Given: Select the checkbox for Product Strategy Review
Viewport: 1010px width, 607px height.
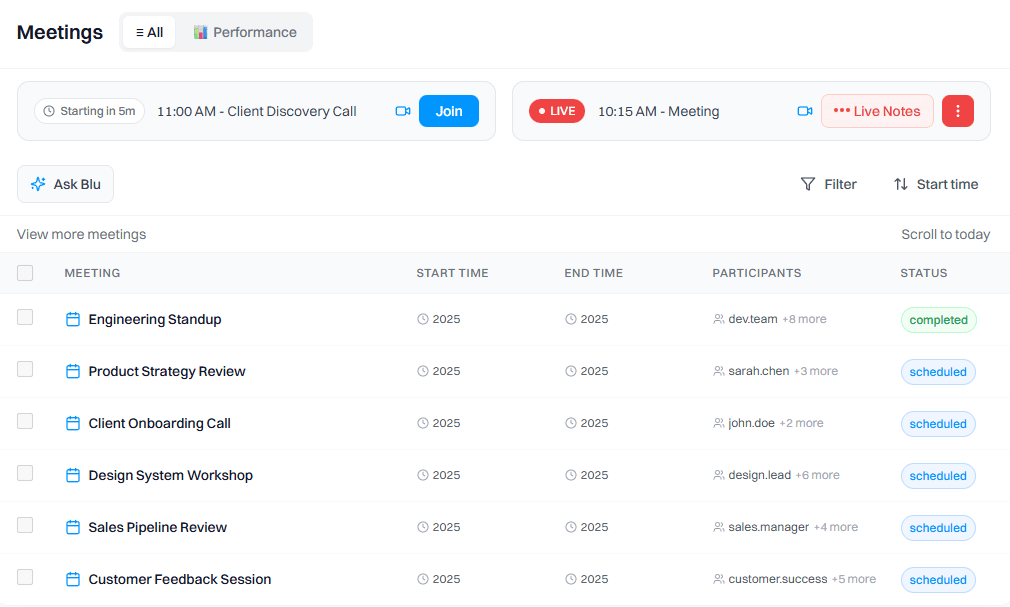Looking at the screenshot, I should pos(25,371).
